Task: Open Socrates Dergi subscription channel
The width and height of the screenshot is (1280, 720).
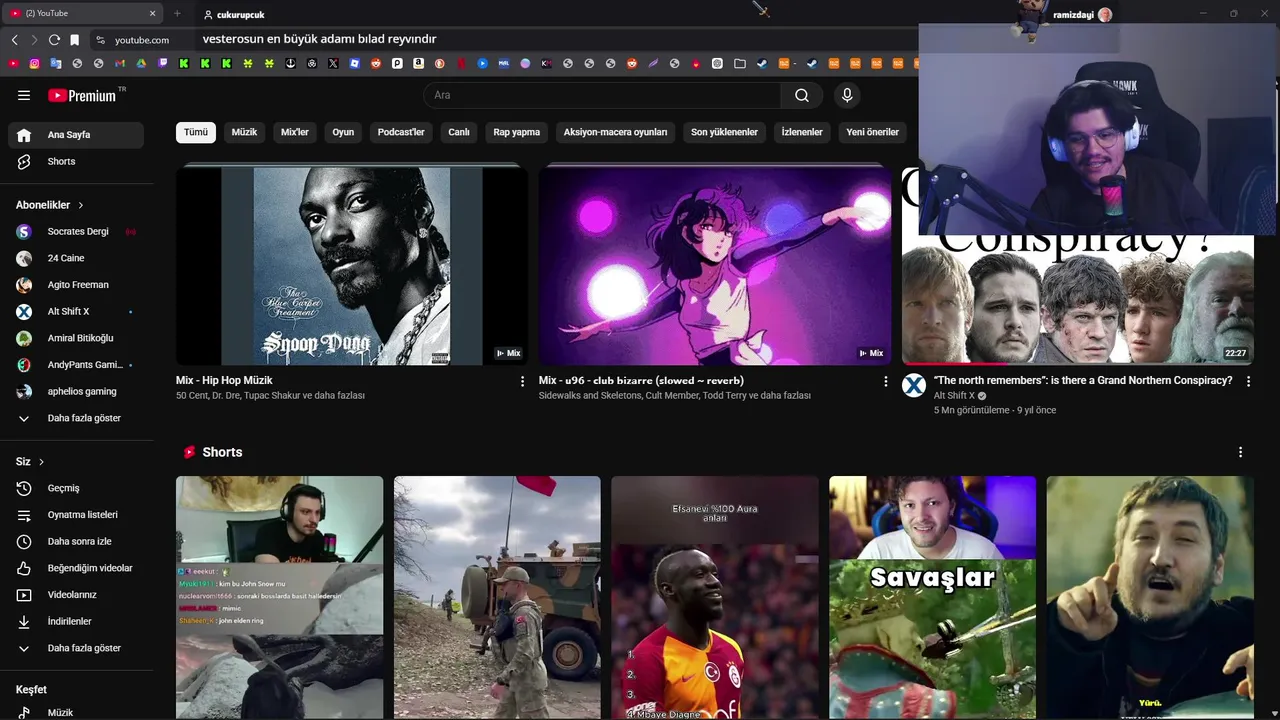Action: pos(76,232)
